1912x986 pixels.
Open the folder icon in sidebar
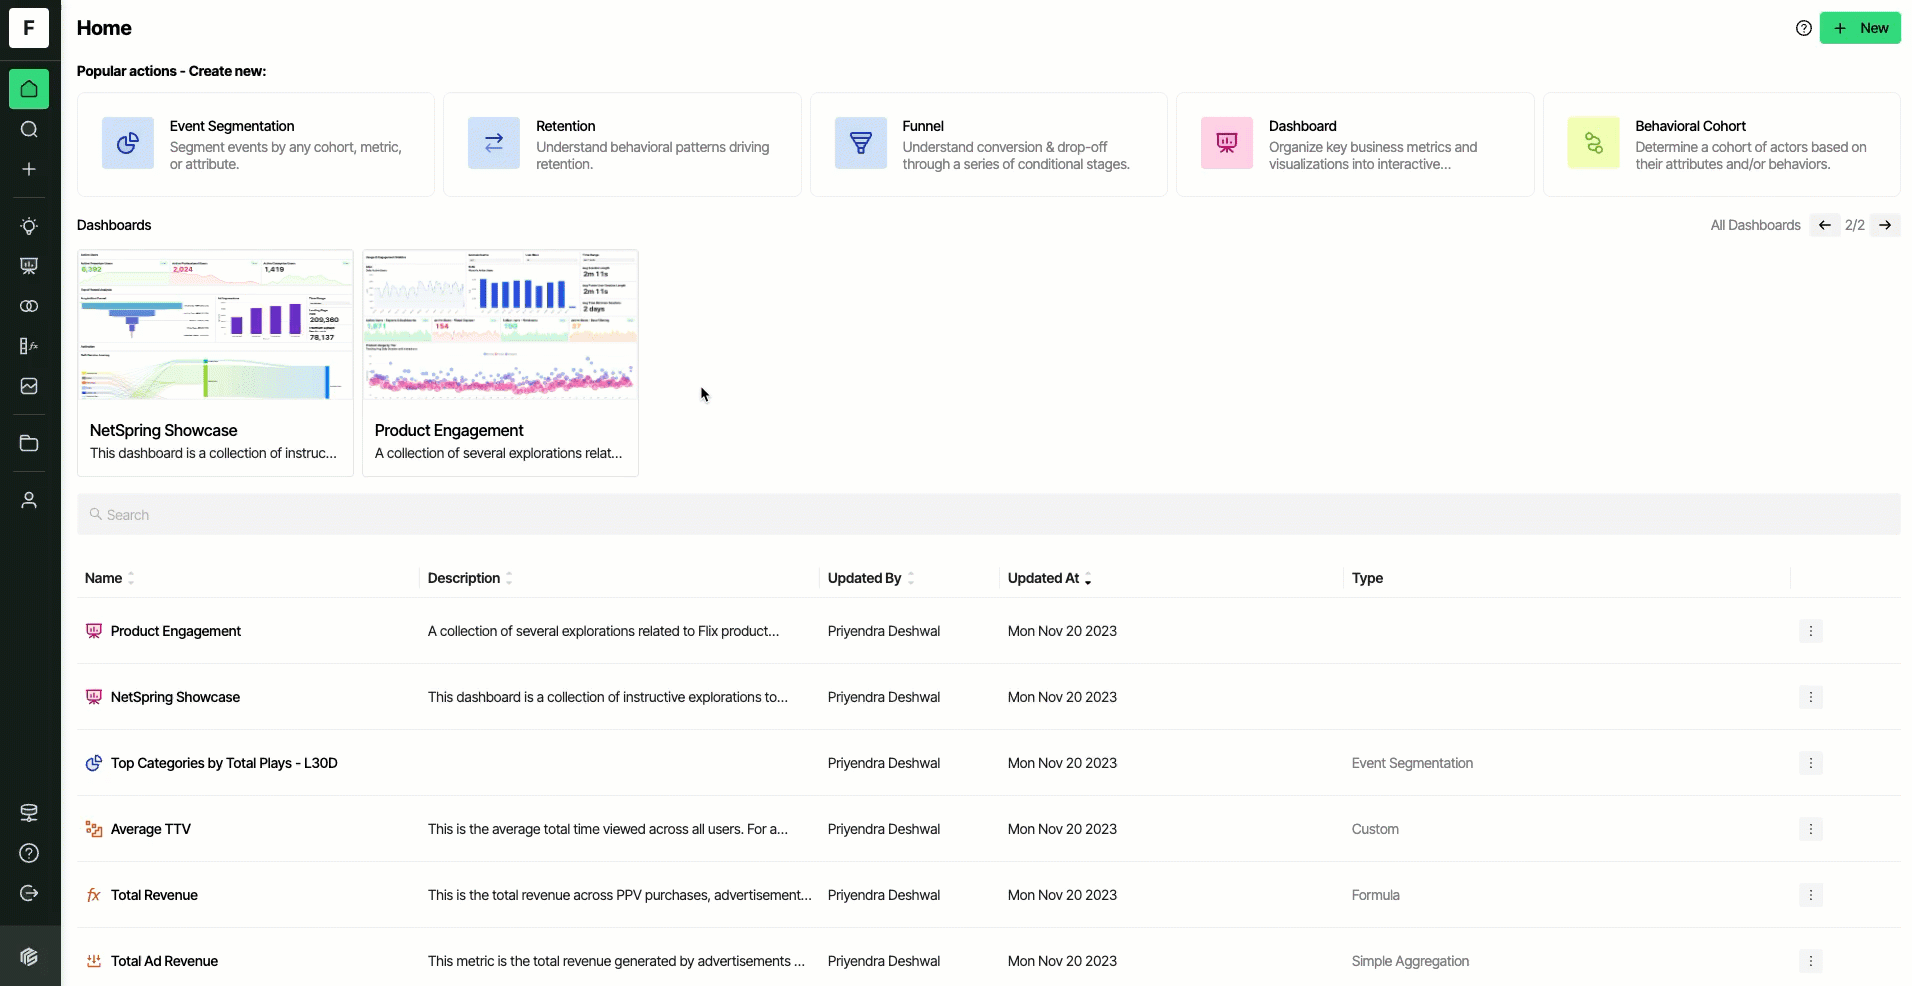29,443
